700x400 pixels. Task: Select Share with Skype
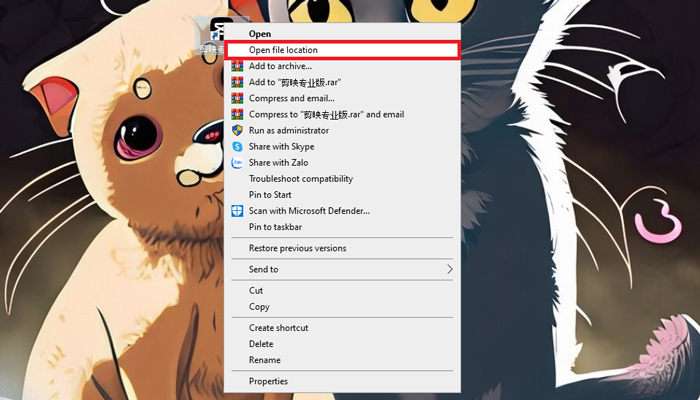(342, 146)
